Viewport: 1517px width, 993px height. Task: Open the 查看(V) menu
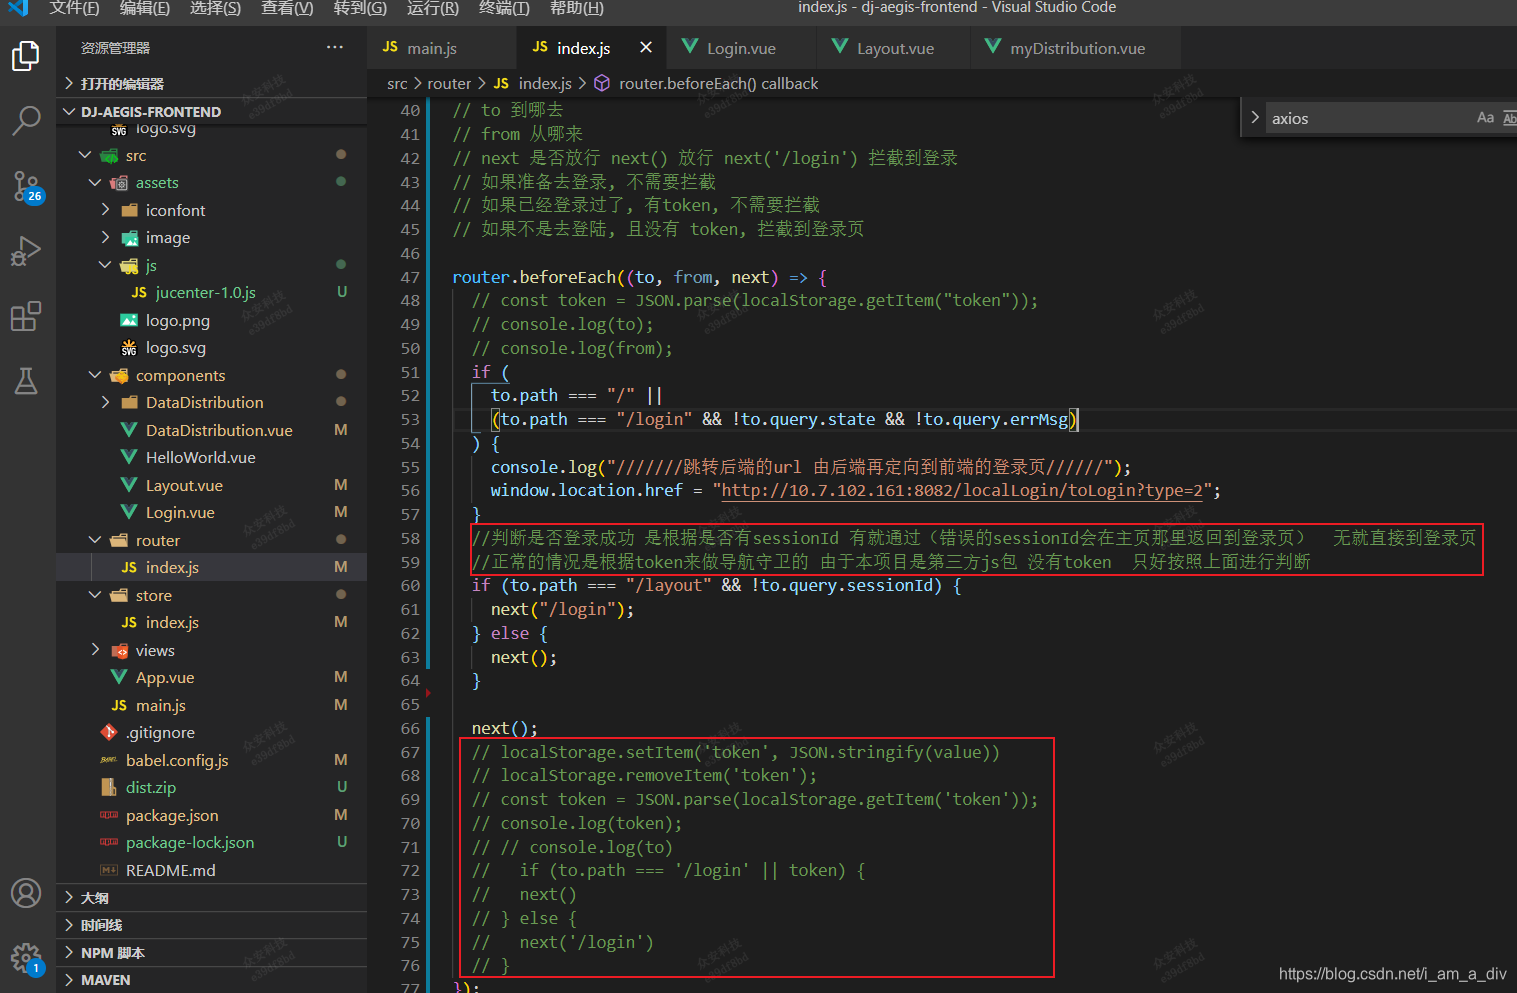pos(287,8)
